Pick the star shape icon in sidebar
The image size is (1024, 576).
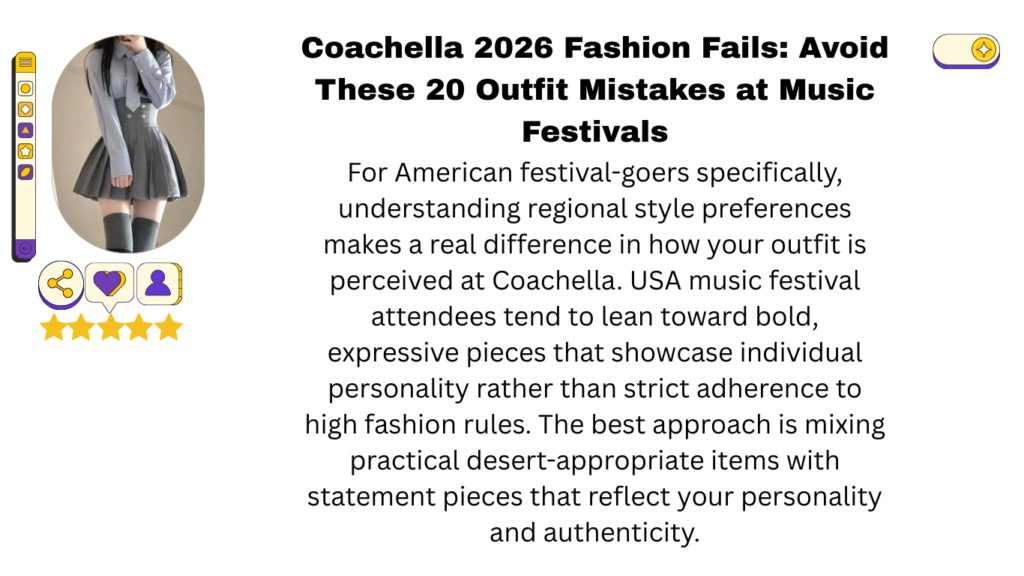[x=25, y=151]
